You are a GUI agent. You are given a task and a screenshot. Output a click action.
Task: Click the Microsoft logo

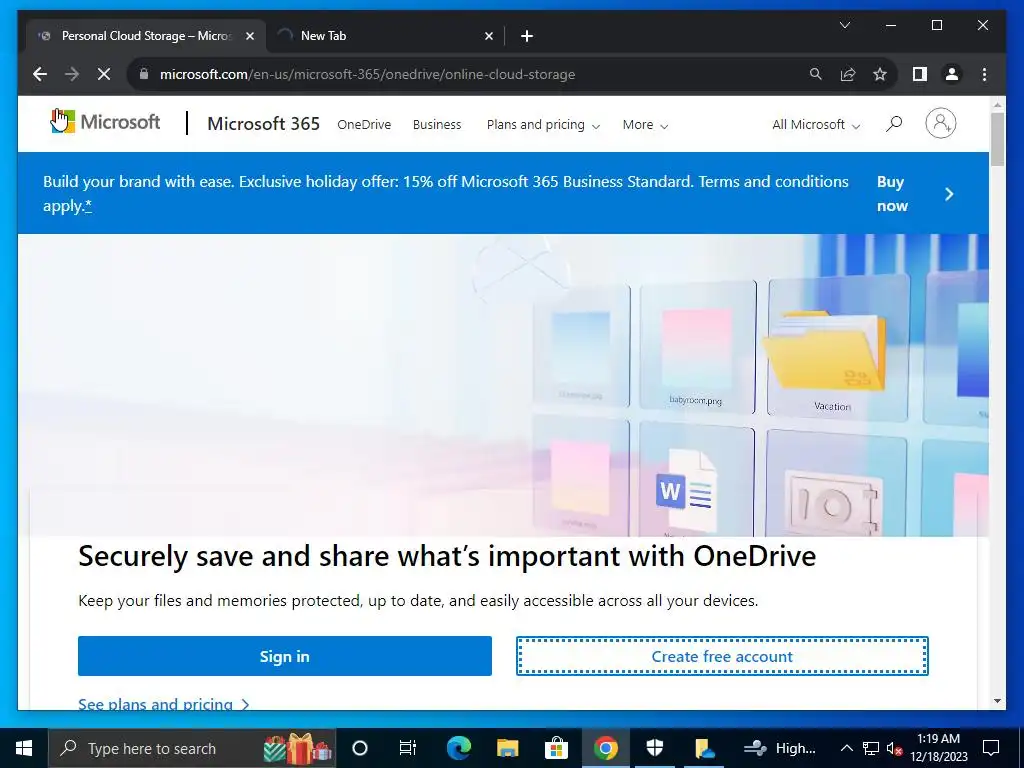105,122
